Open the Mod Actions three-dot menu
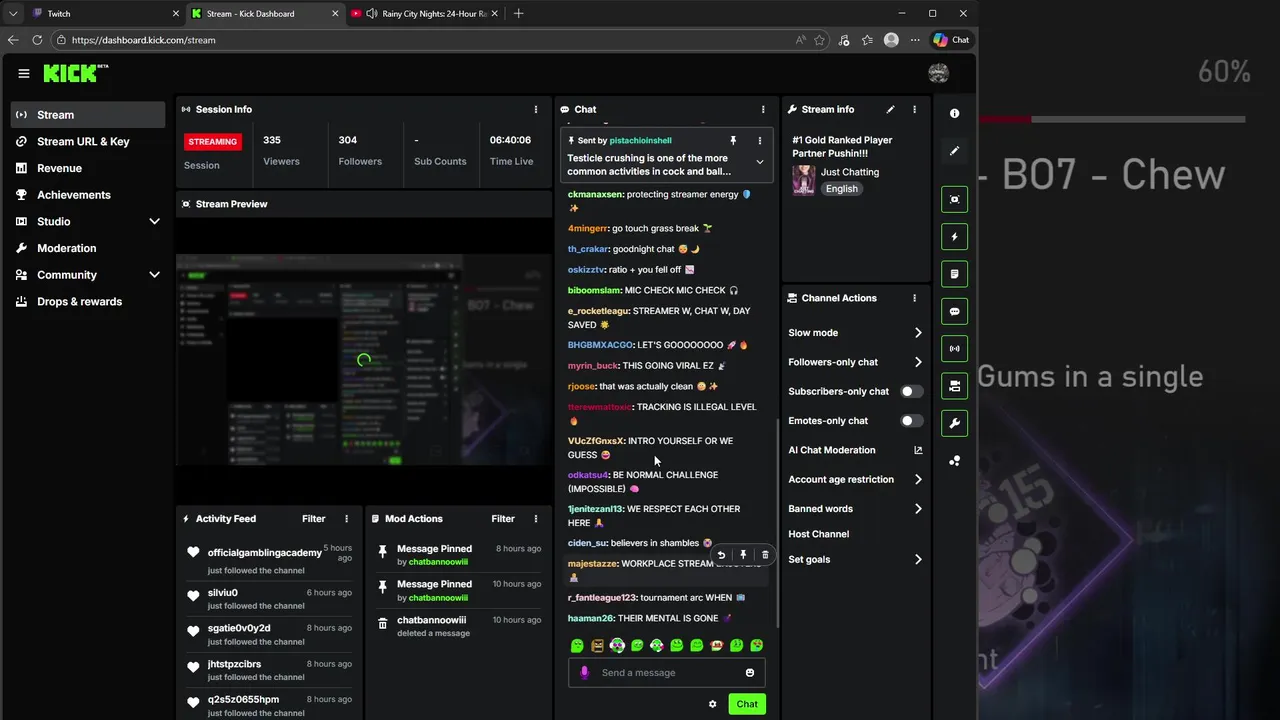This screenshot has width=1280, height=720. (x=536, y=519)
